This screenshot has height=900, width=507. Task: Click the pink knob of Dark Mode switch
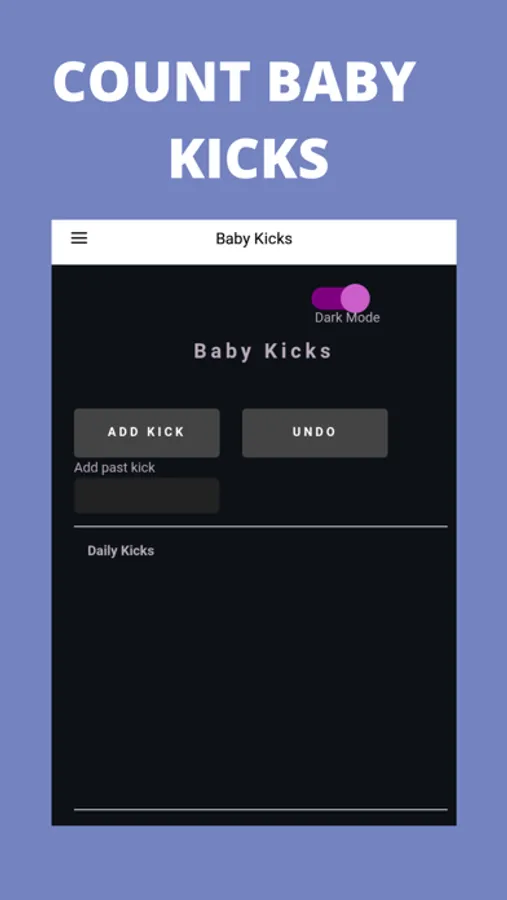(x=355, y=298)
